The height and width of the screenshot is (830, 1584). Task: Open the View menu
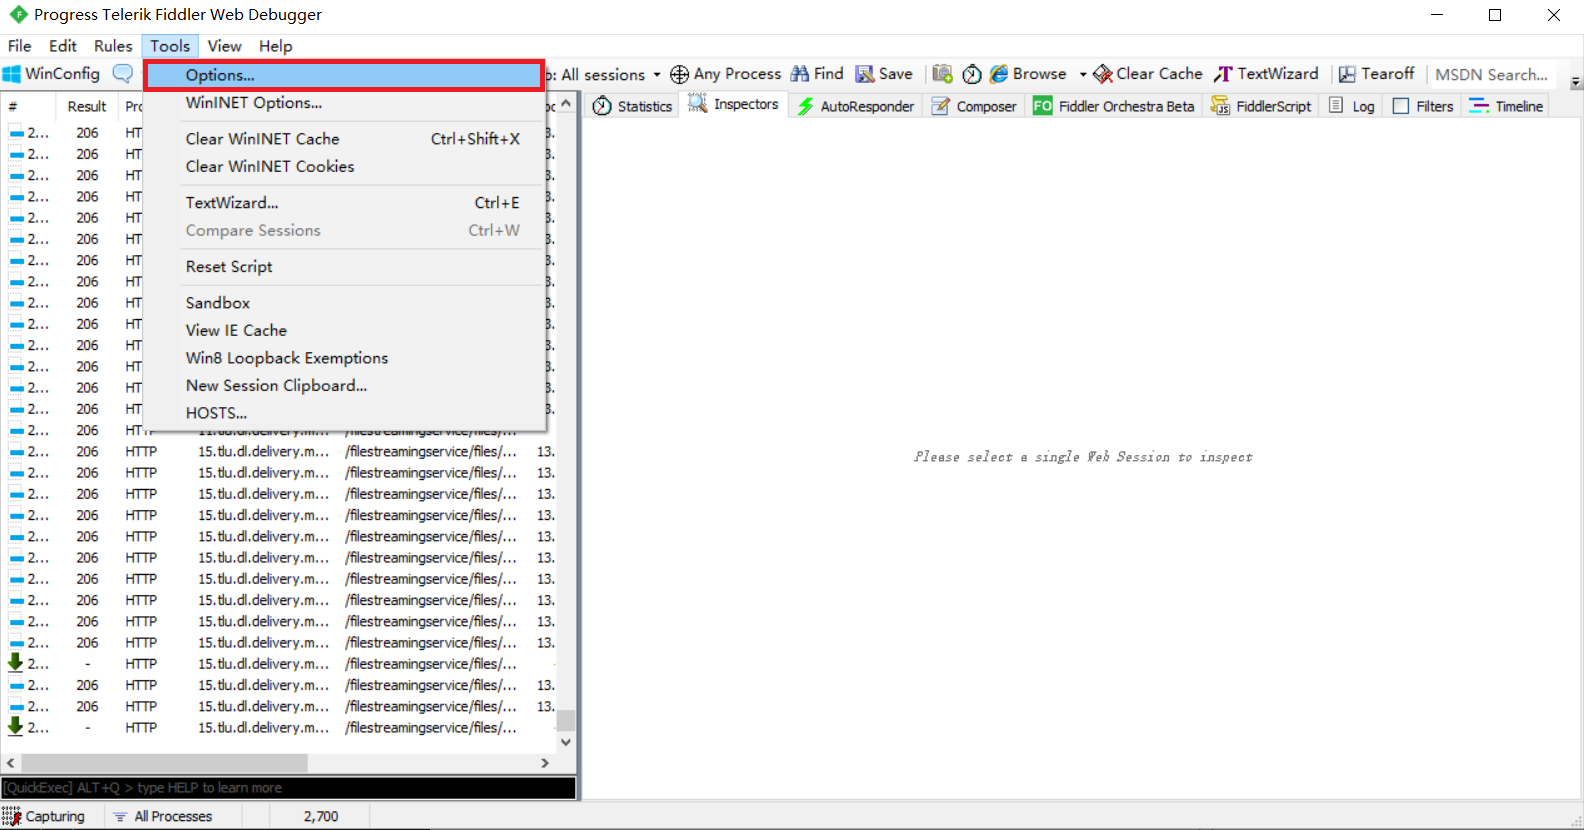[225, 46]
